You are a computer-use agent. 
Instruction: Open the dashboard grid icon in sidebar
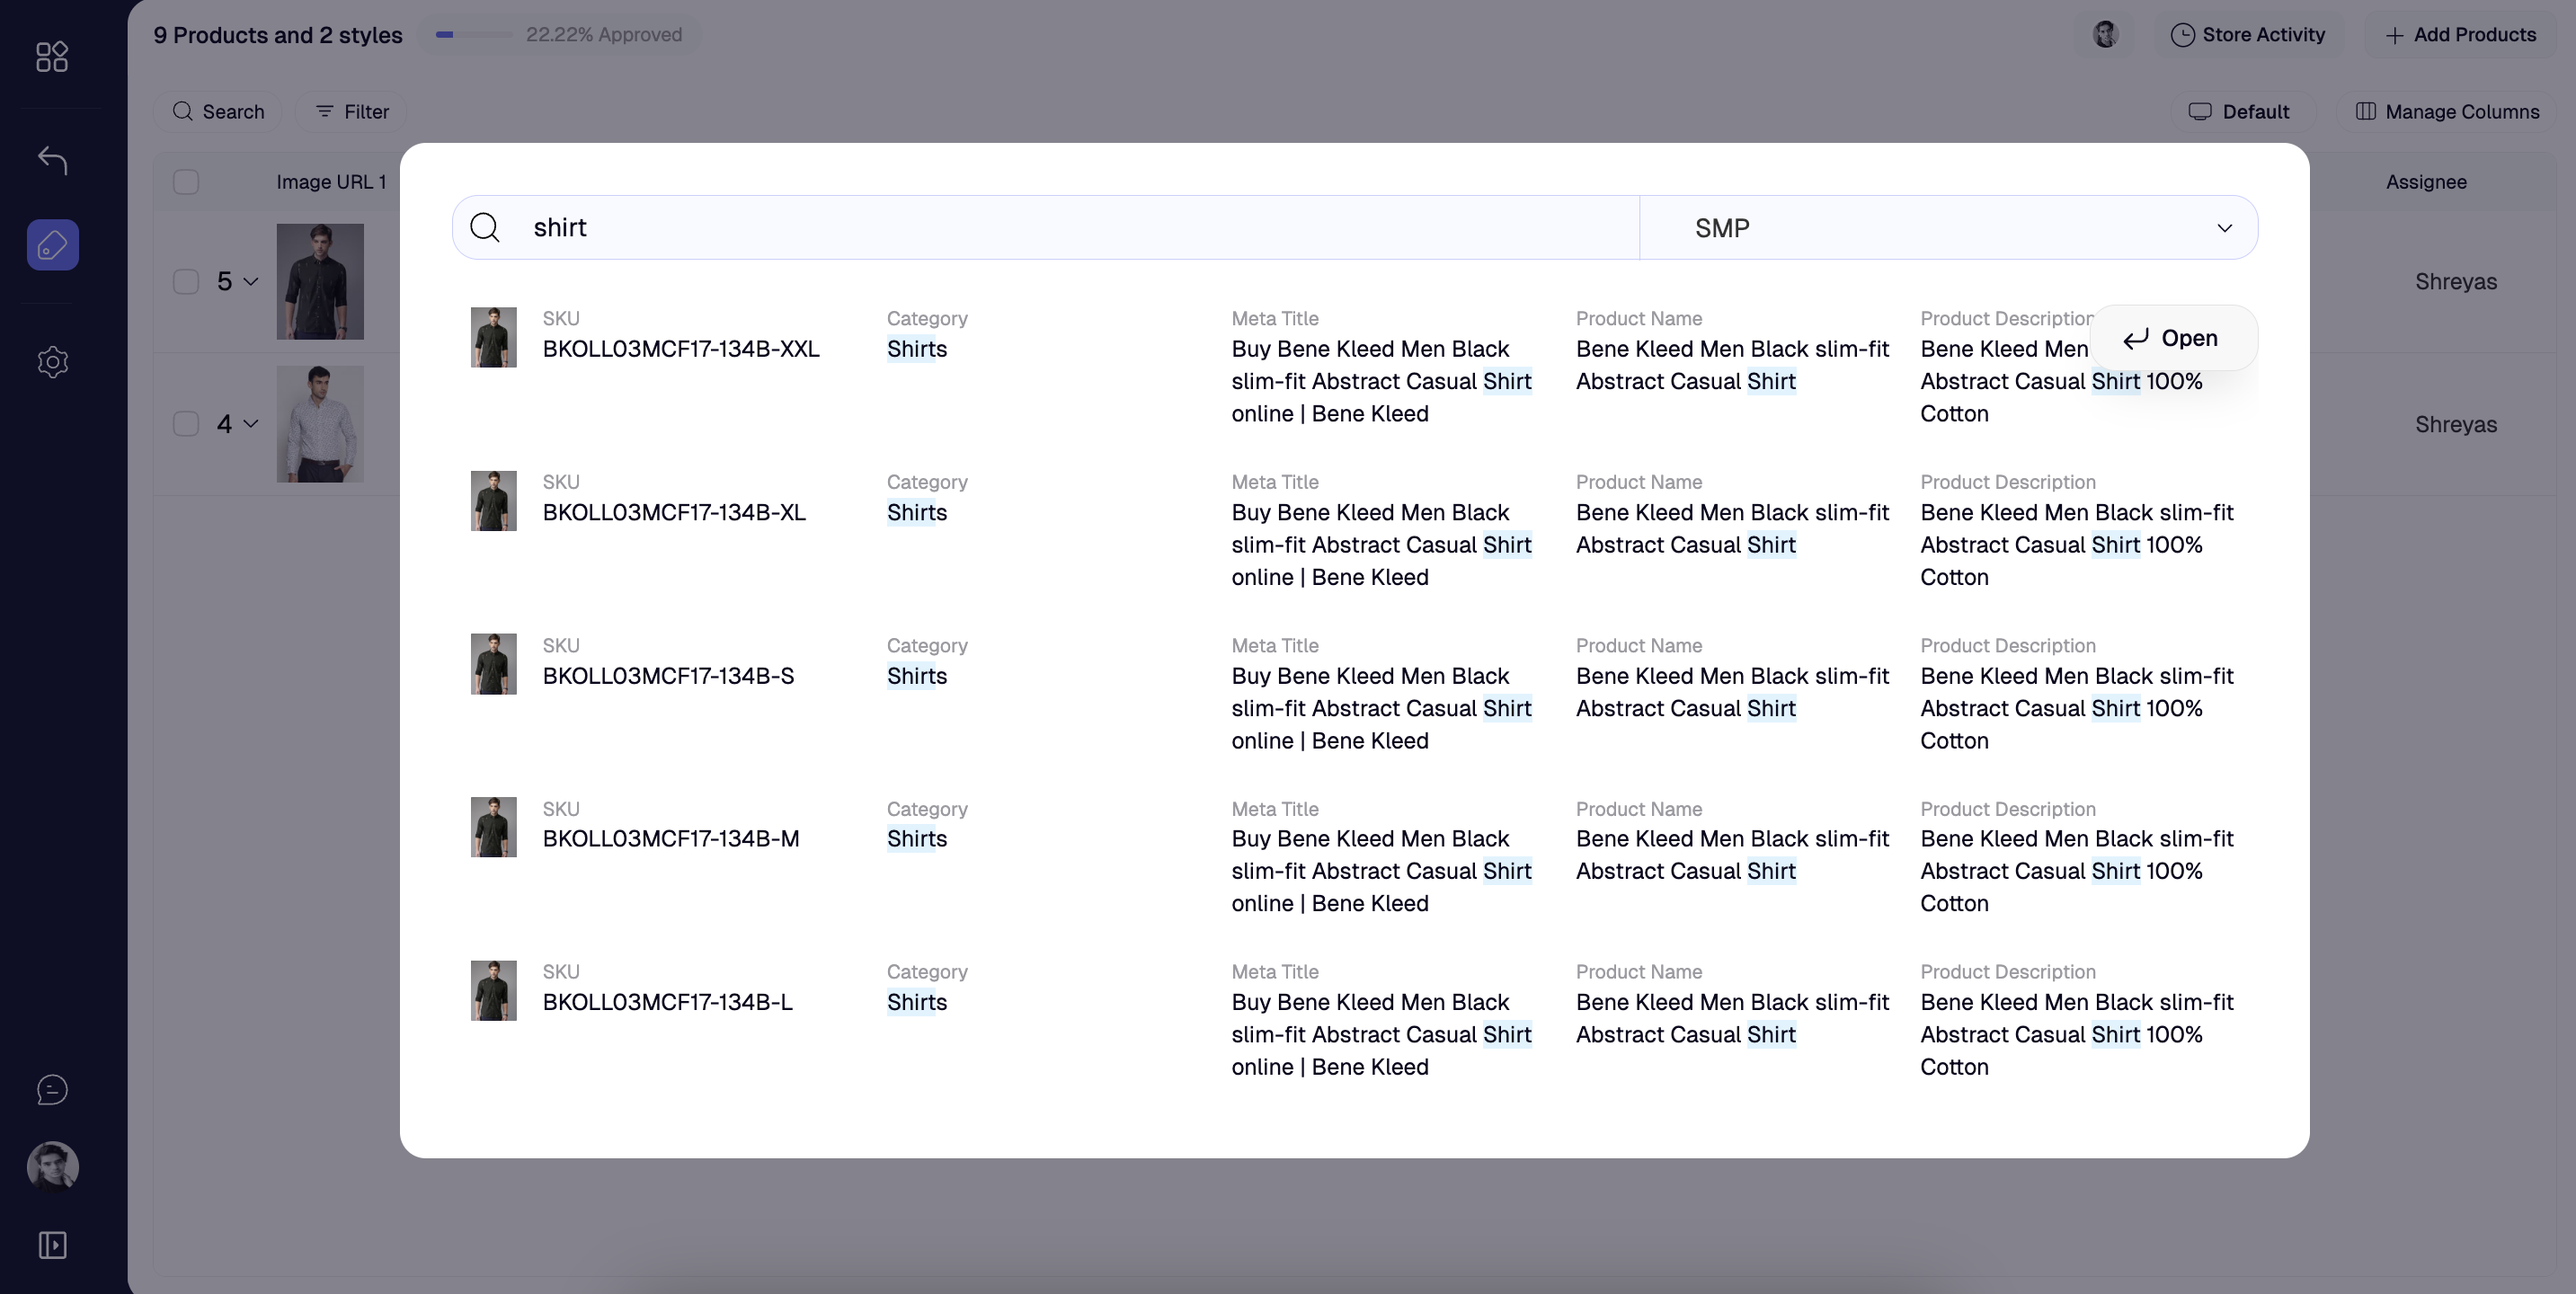click(52, 56)
